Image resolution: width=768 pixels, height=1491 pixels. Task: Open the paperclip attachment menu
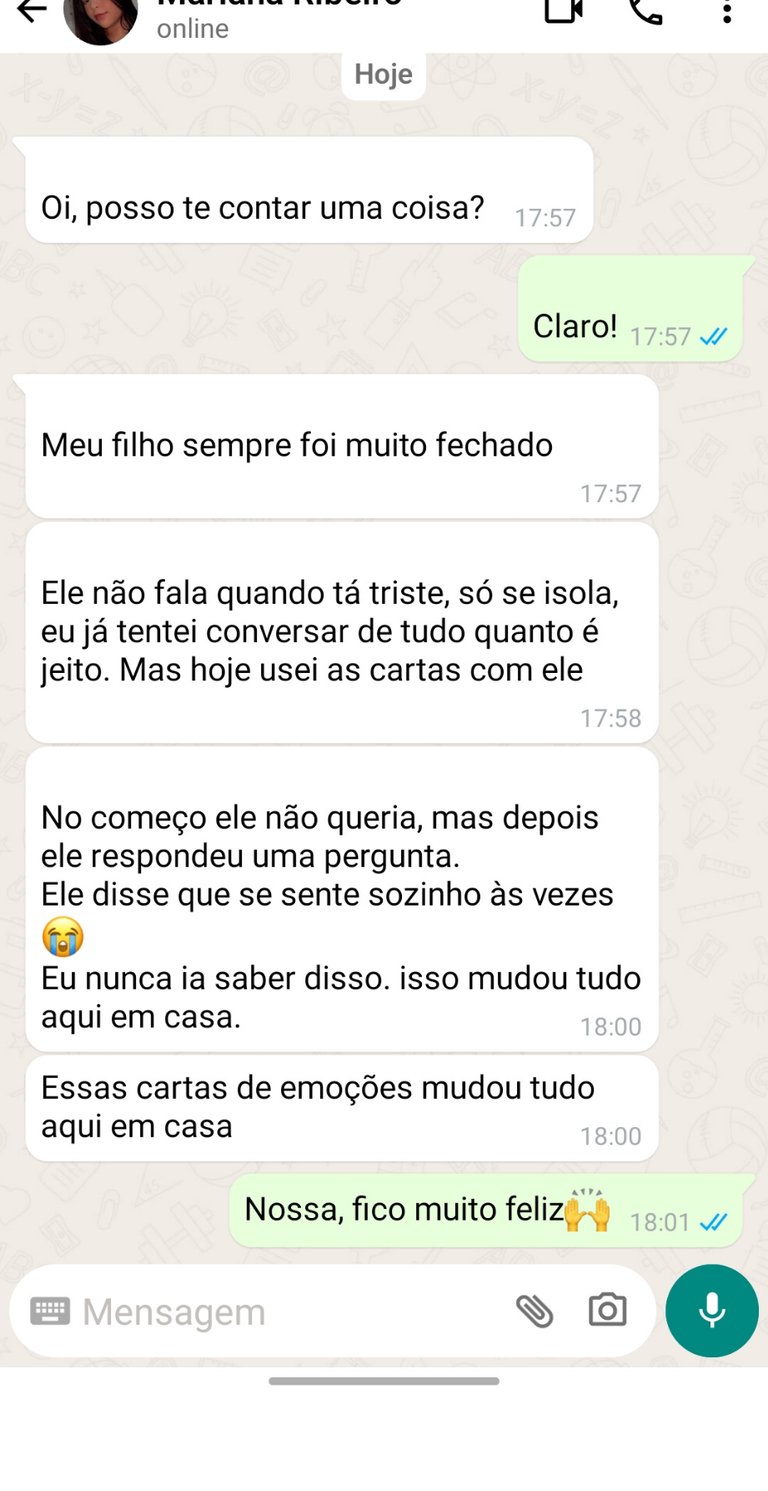click(534, 1311)
